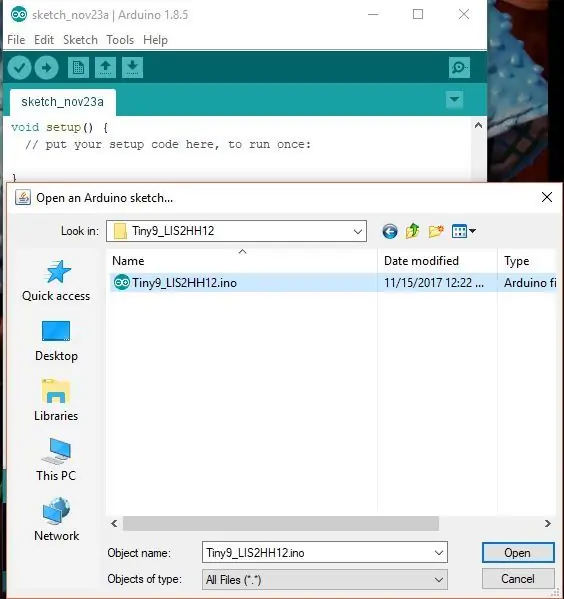Create a new sketch with the New icon
This screenshot has height=599, width=564.
tap(78, 68)
